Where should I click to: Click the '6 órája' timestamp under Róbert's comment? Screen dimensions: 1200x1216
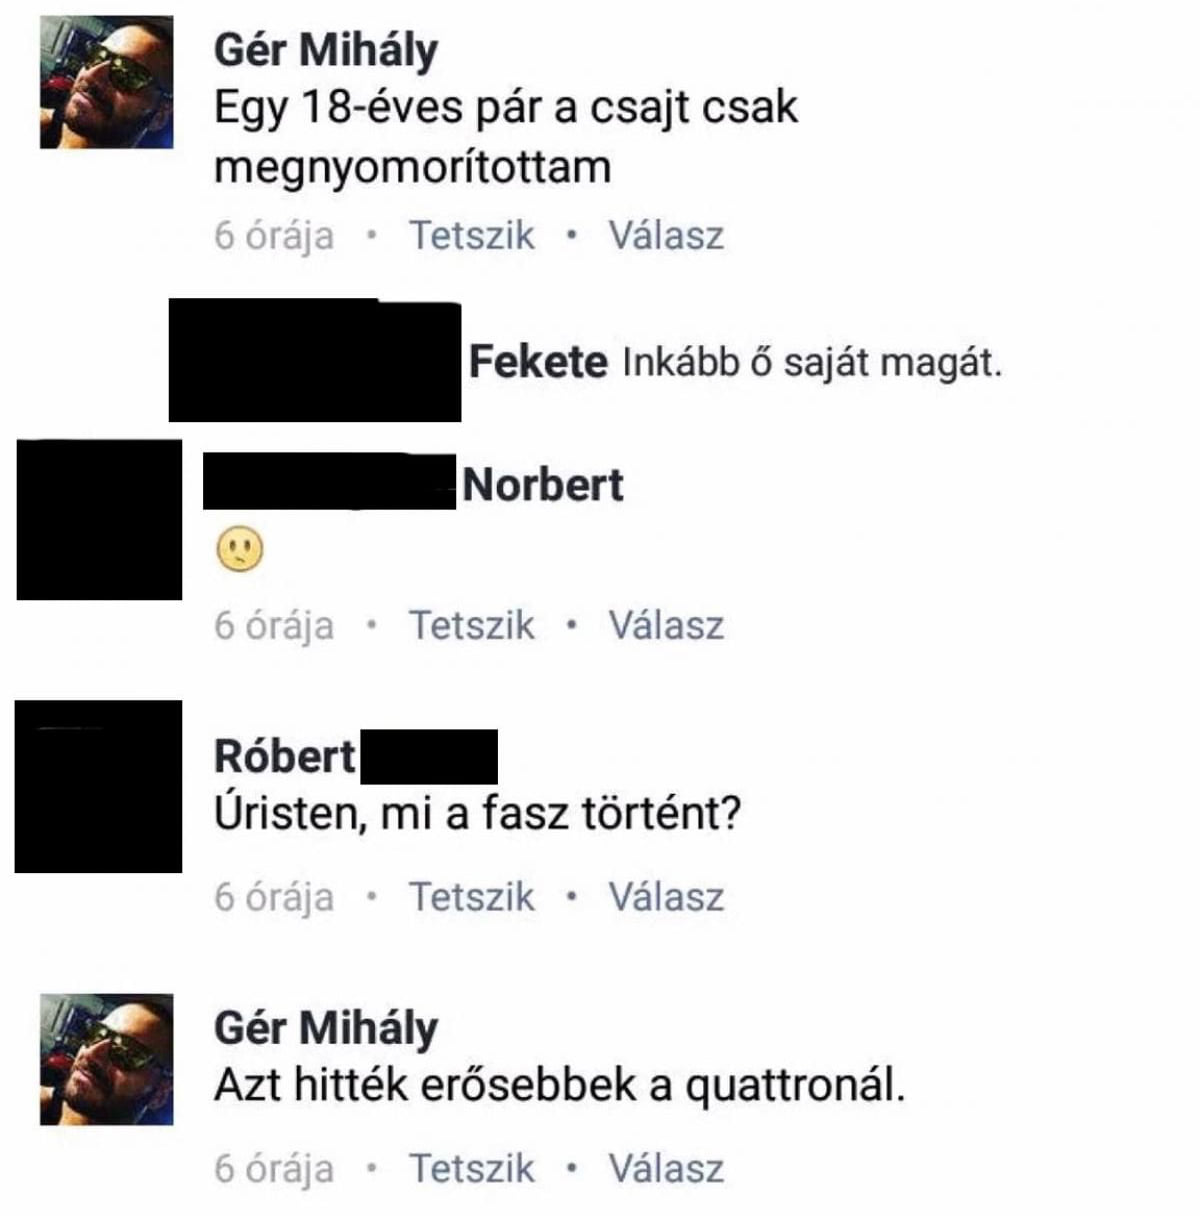(274, 898)
